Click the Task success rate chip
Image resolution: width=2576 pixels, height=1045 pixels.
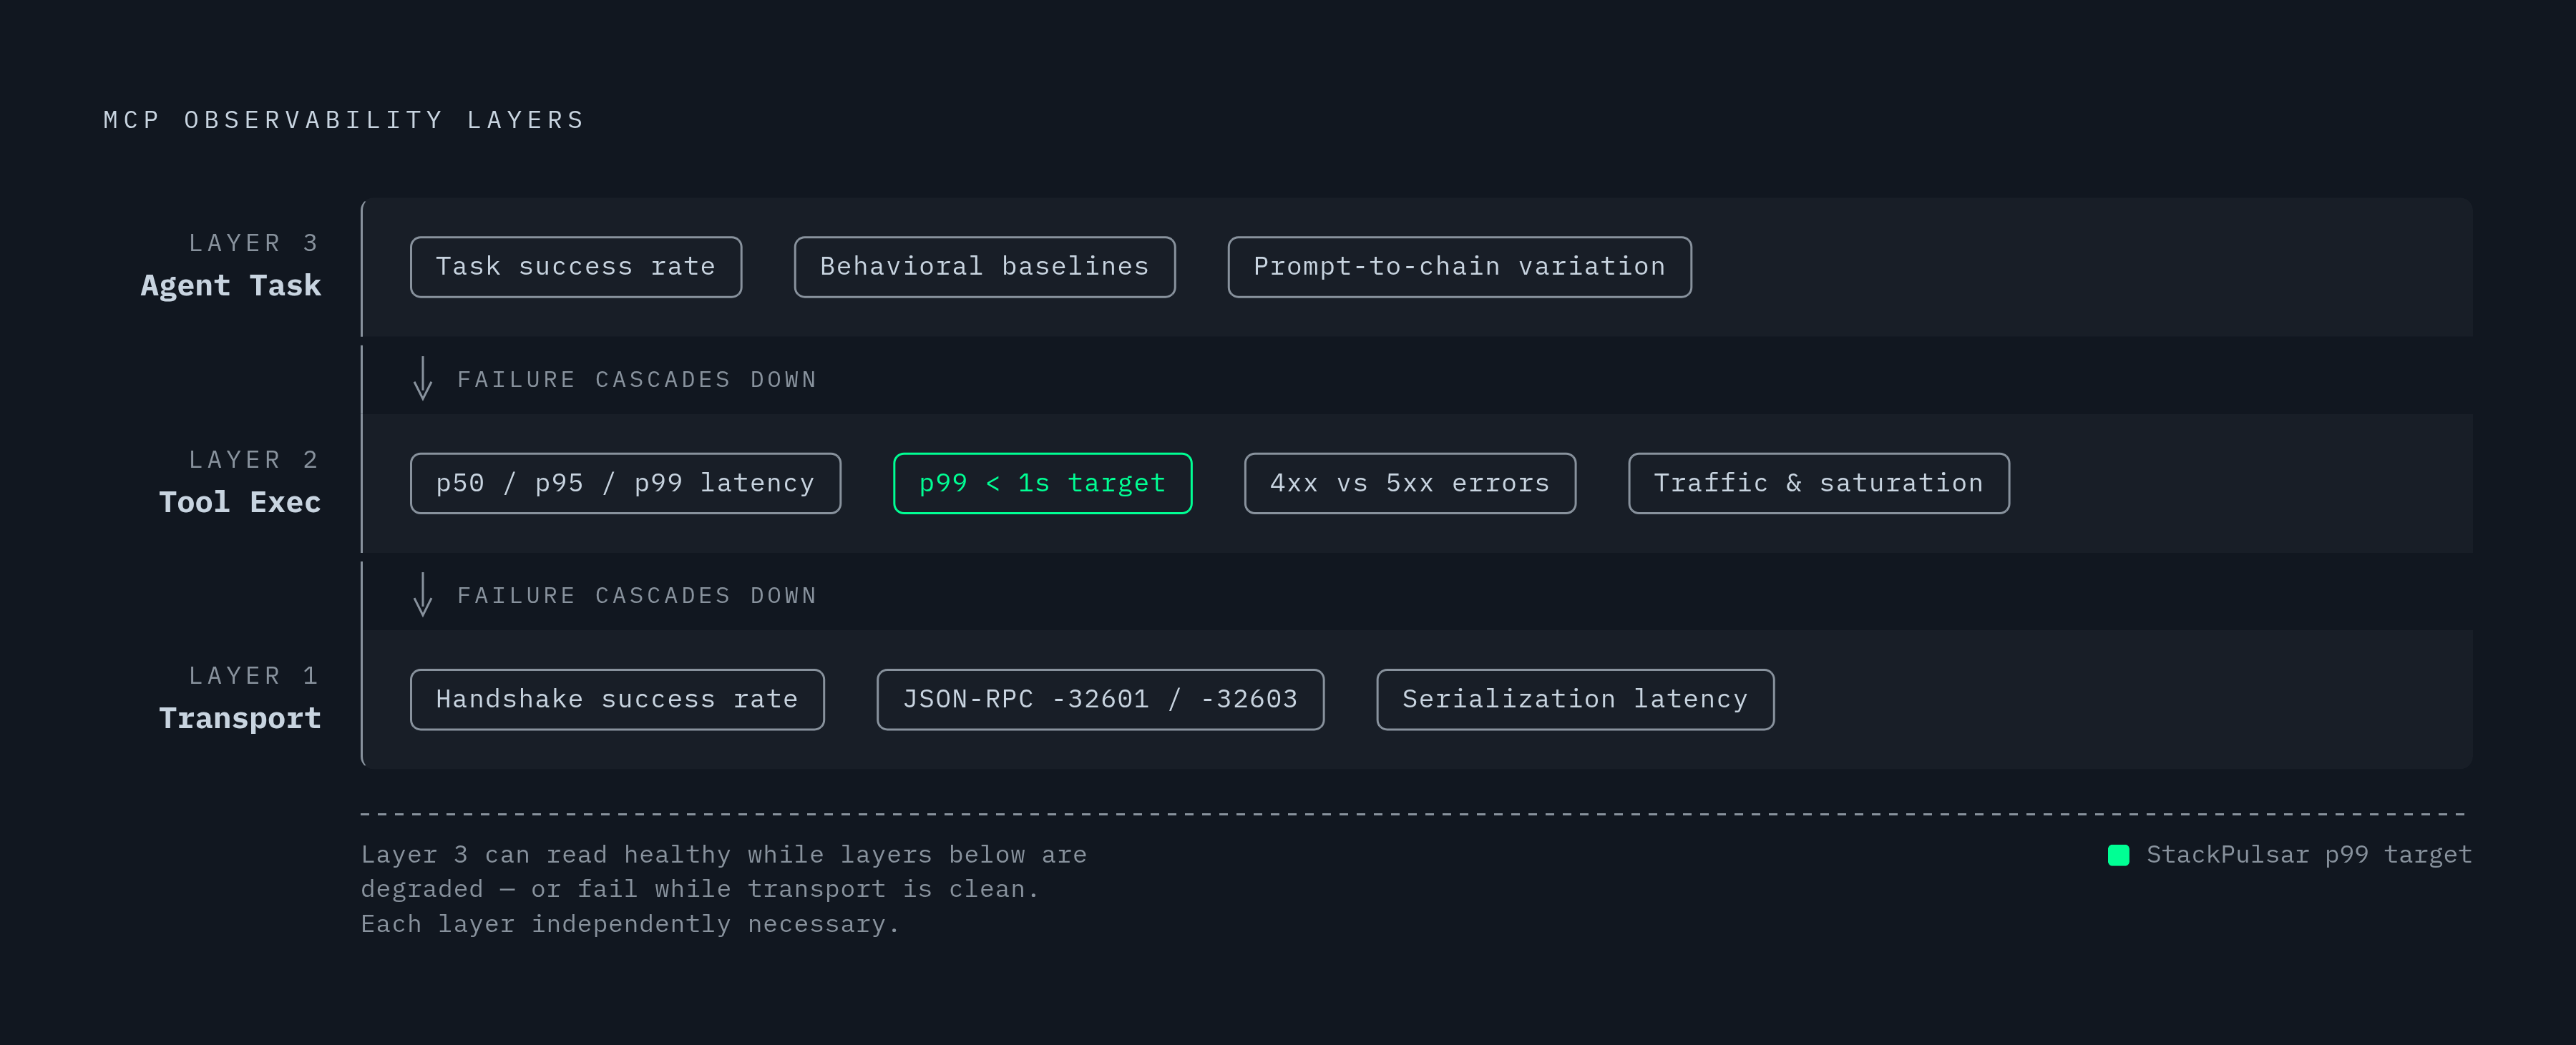[576, 267]
